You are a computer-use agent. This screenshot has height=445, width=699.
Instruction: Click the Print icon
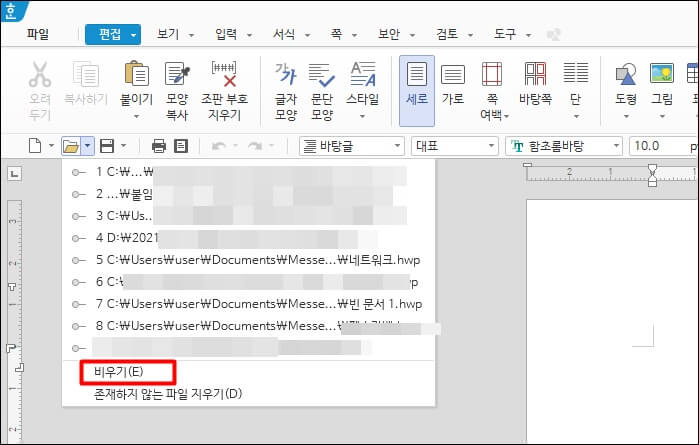(x=159, y=146)
